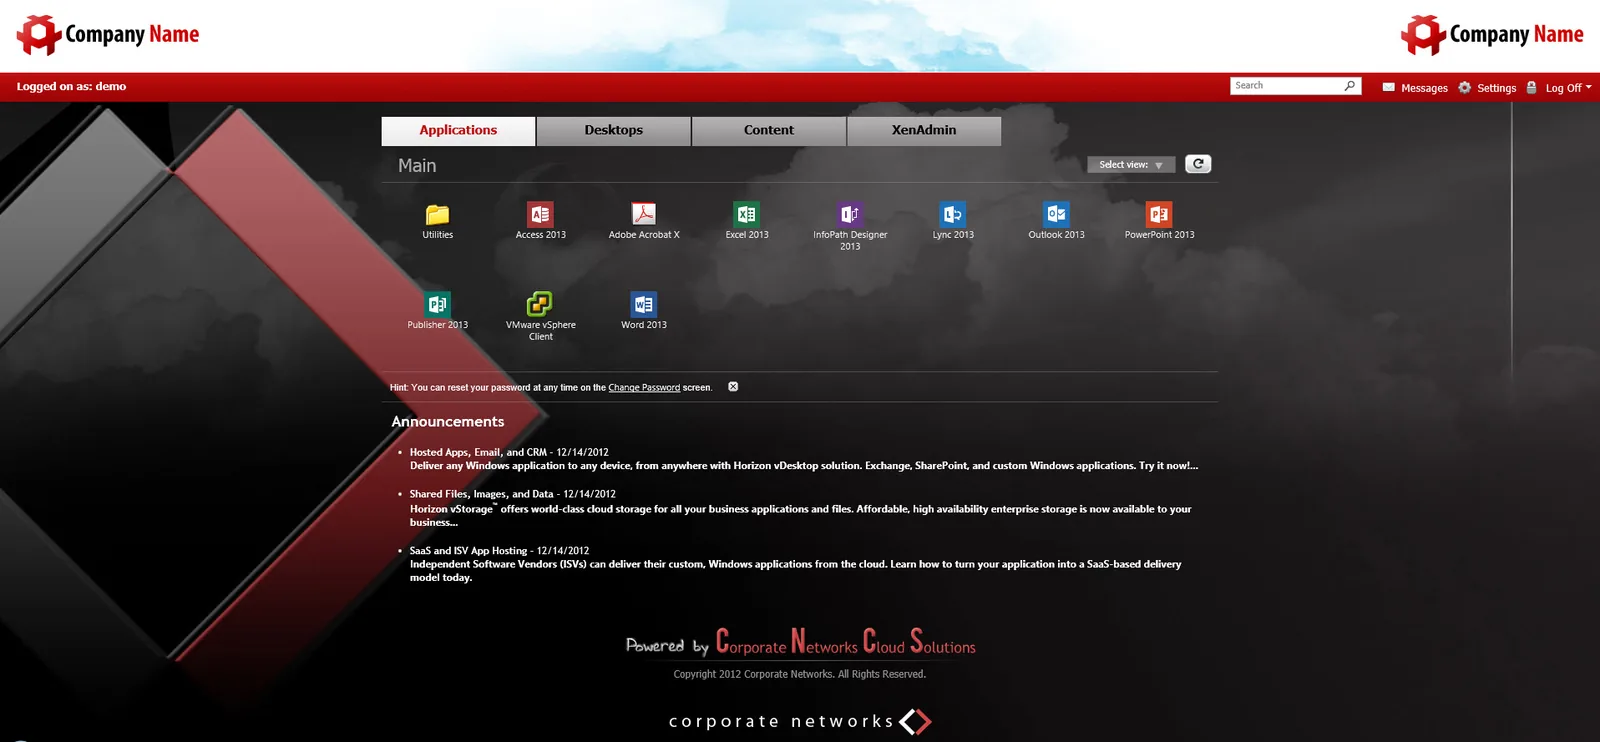Start Excel 2013 application
The width and height of the screenshot is (1600, 742).
[x=747, y=221]
